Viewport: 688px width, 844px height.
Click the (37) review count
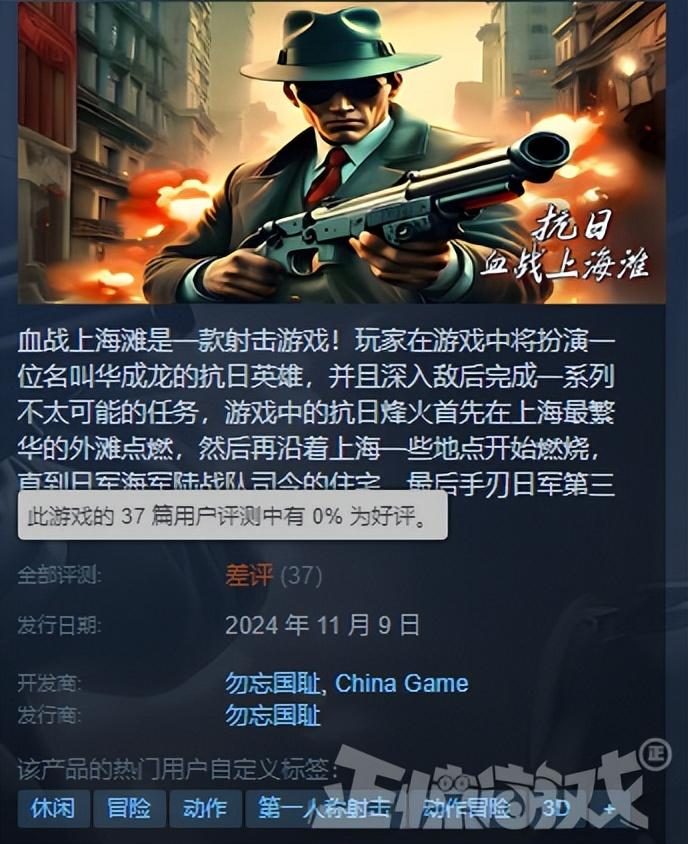tap(301, 576)
